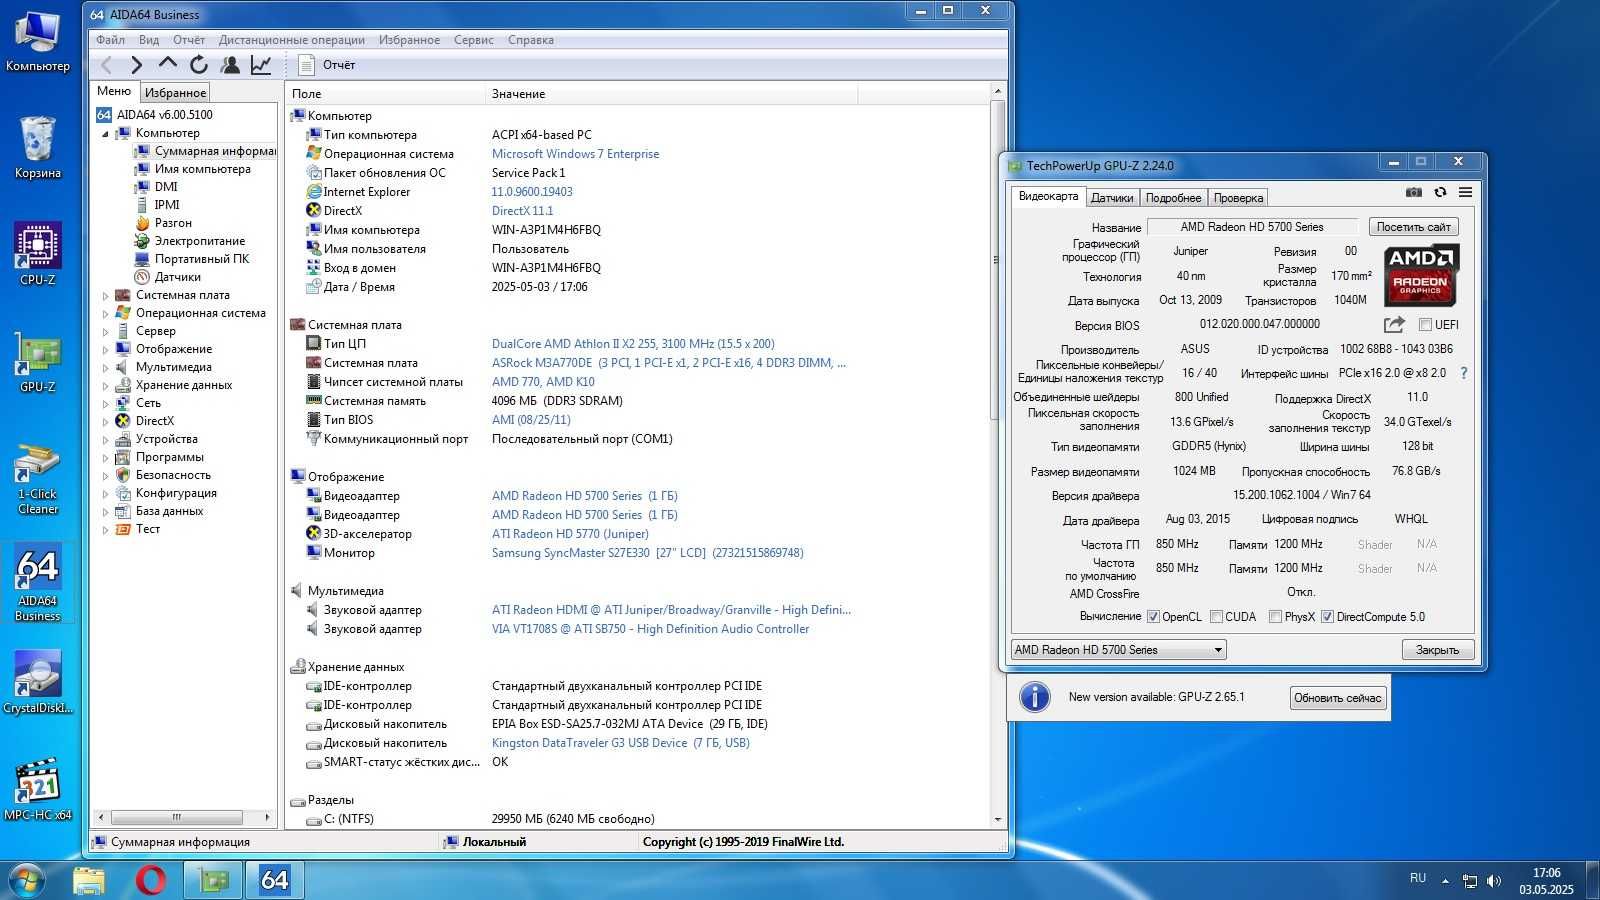Screen dimensions: 1600x900
Task: Click the Refresh icon in AIDA64 toolbar
Action: click(x=199, y=65)
